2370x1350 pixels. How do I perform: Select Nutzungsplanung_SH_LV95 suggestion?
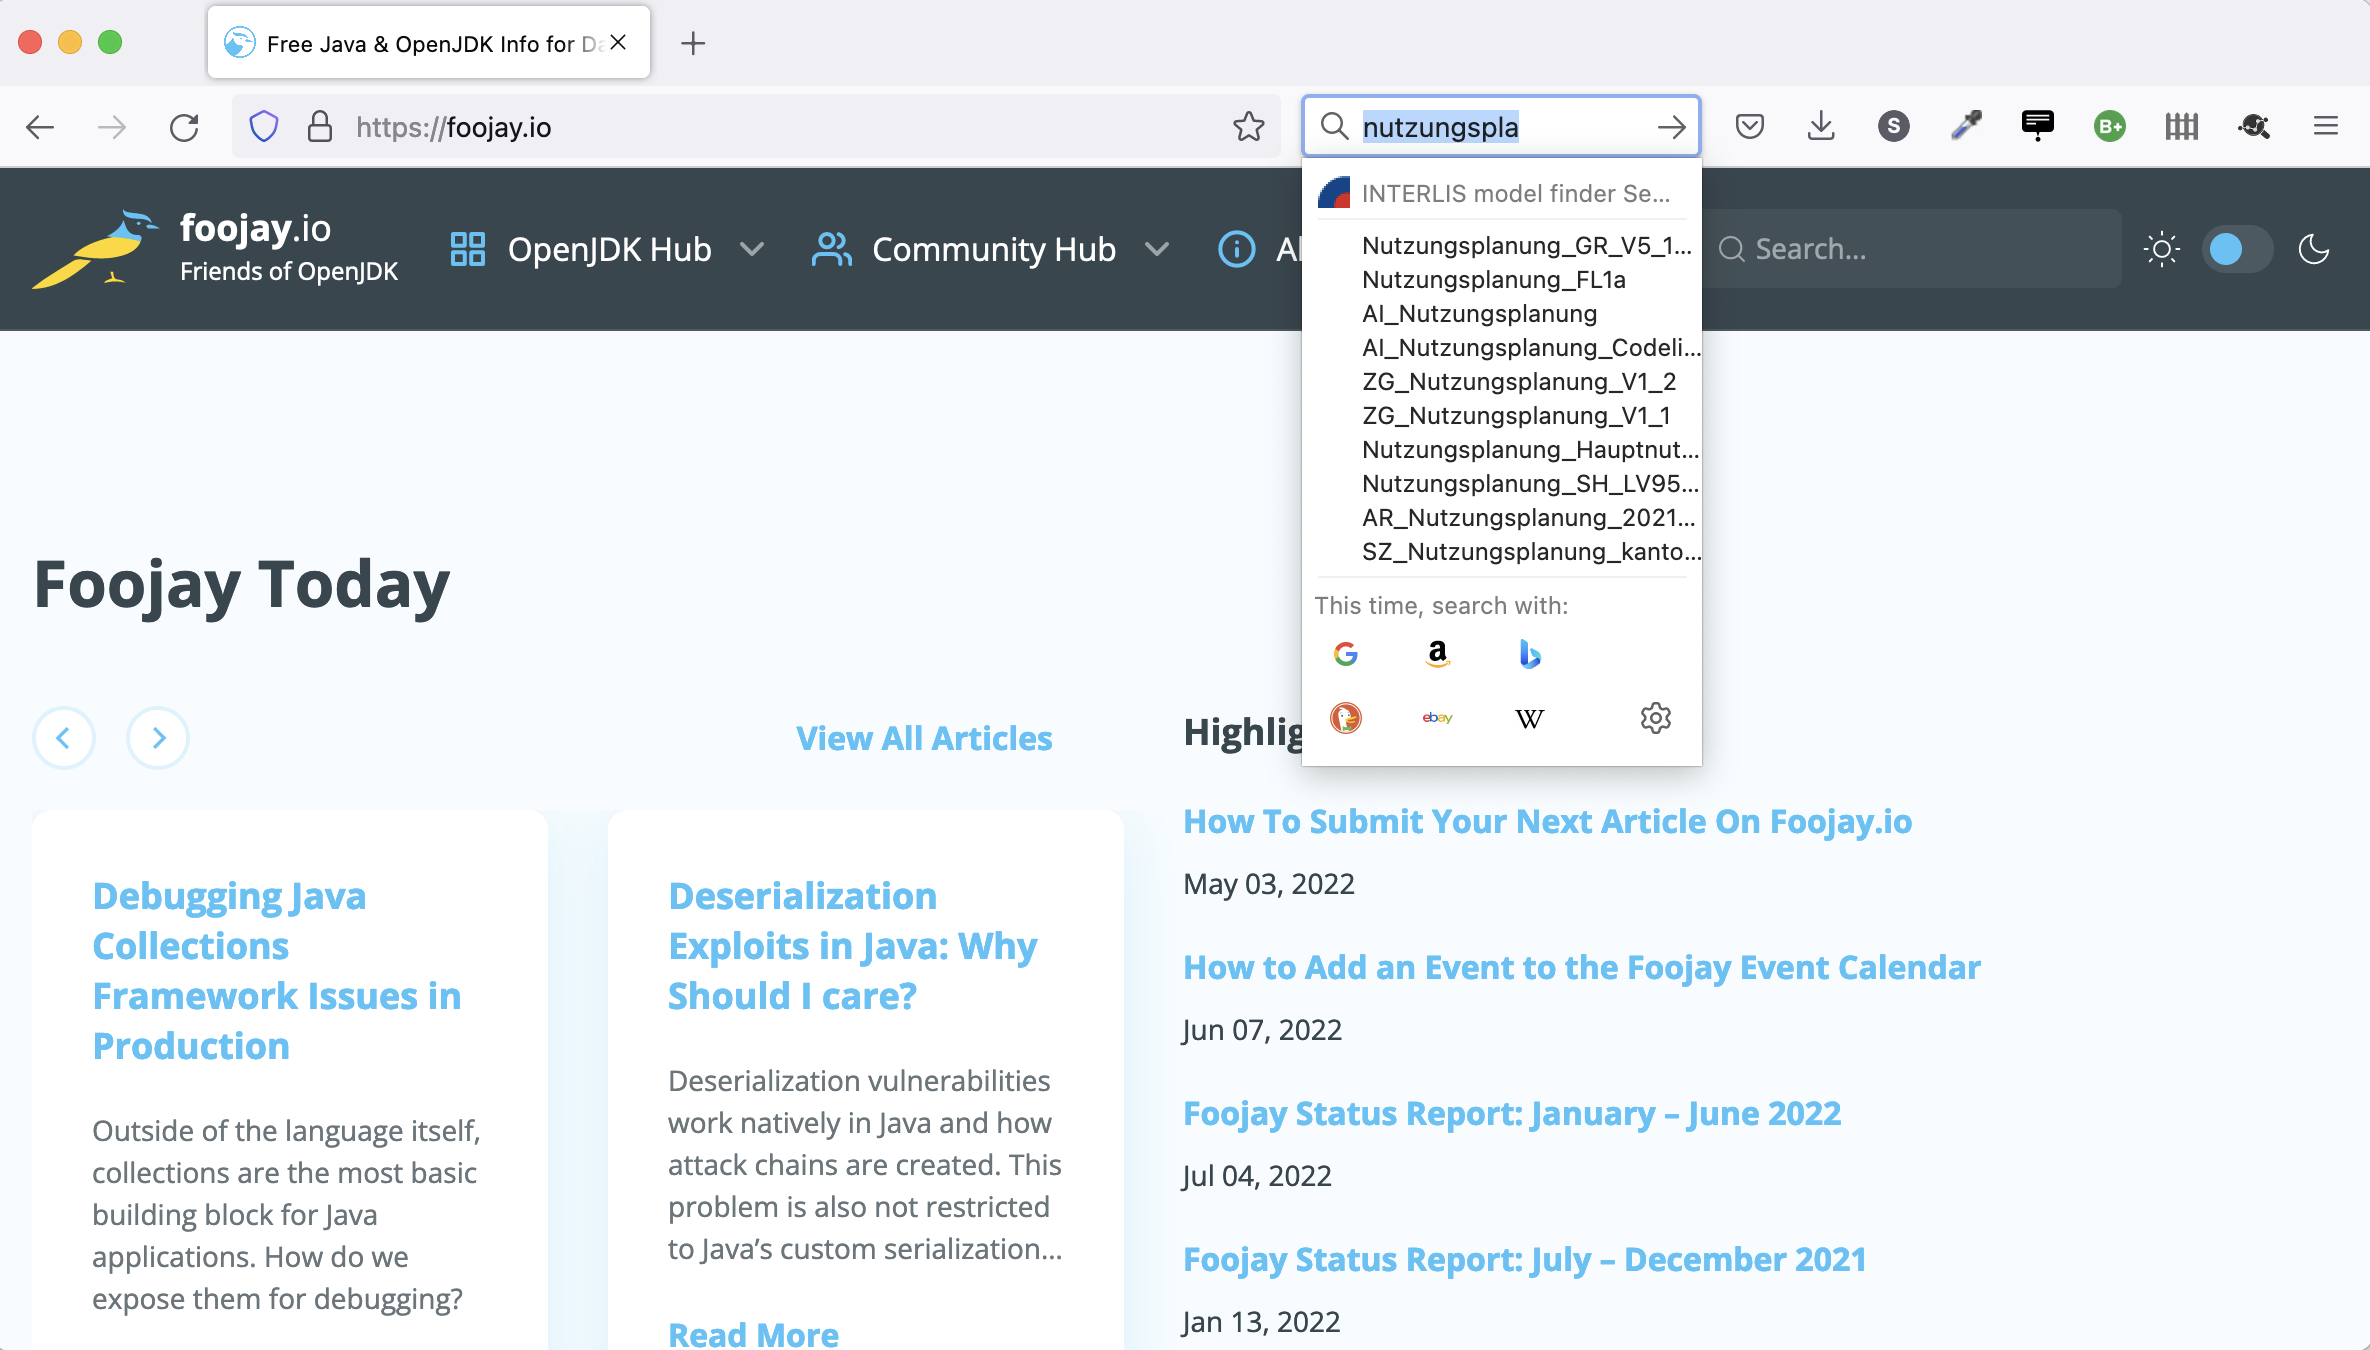1502,484
